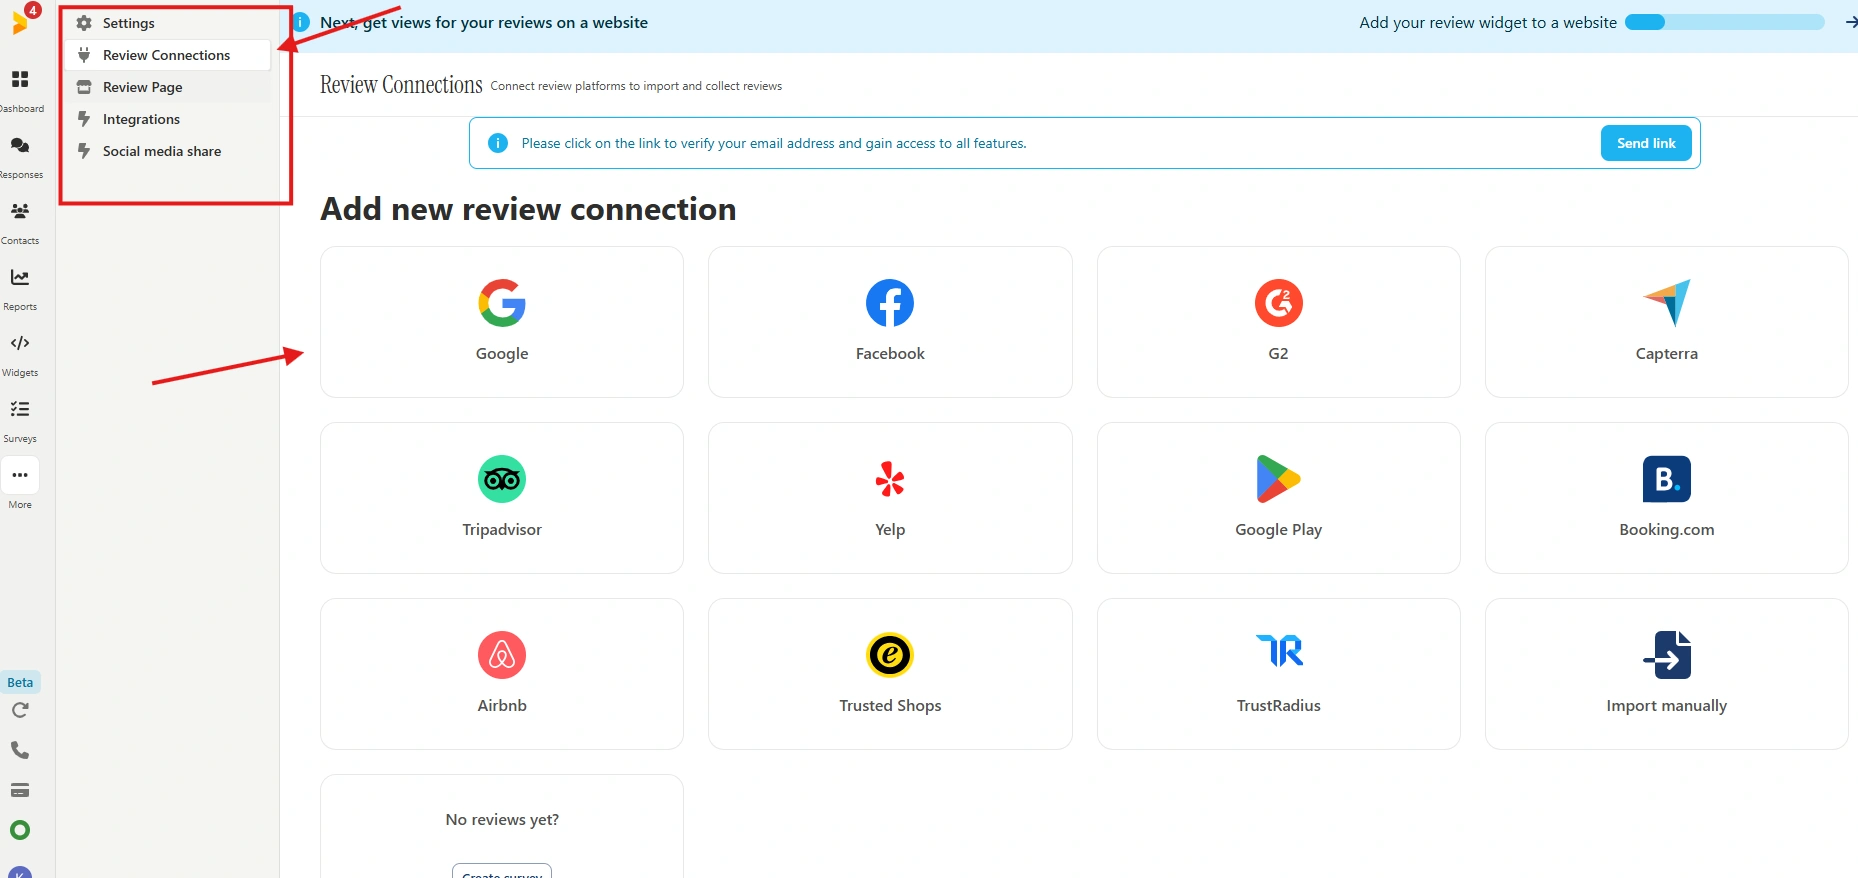Viewport: 1858px width, 878px height.
Task: Select the Trusted Shops connection card
Action: coord(890,674)
